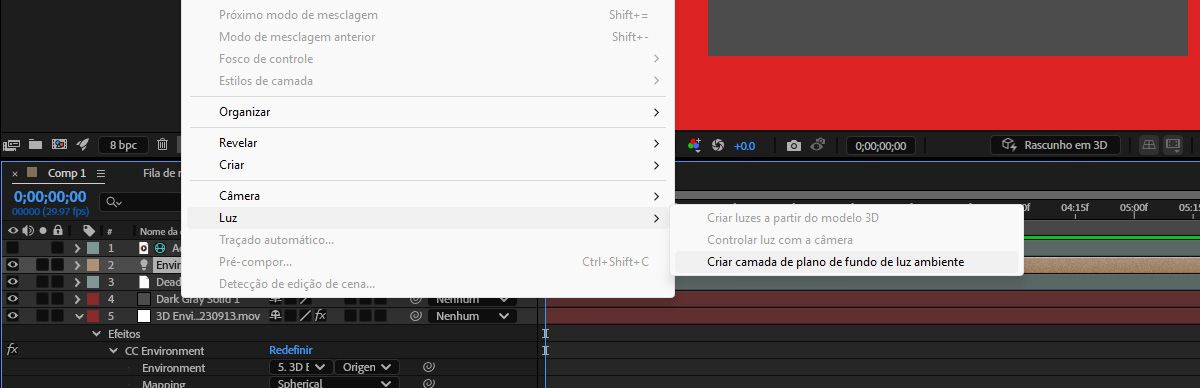The image size is (1200, 388).
Task: Change label color of layer 2
Action: (92, 265)
